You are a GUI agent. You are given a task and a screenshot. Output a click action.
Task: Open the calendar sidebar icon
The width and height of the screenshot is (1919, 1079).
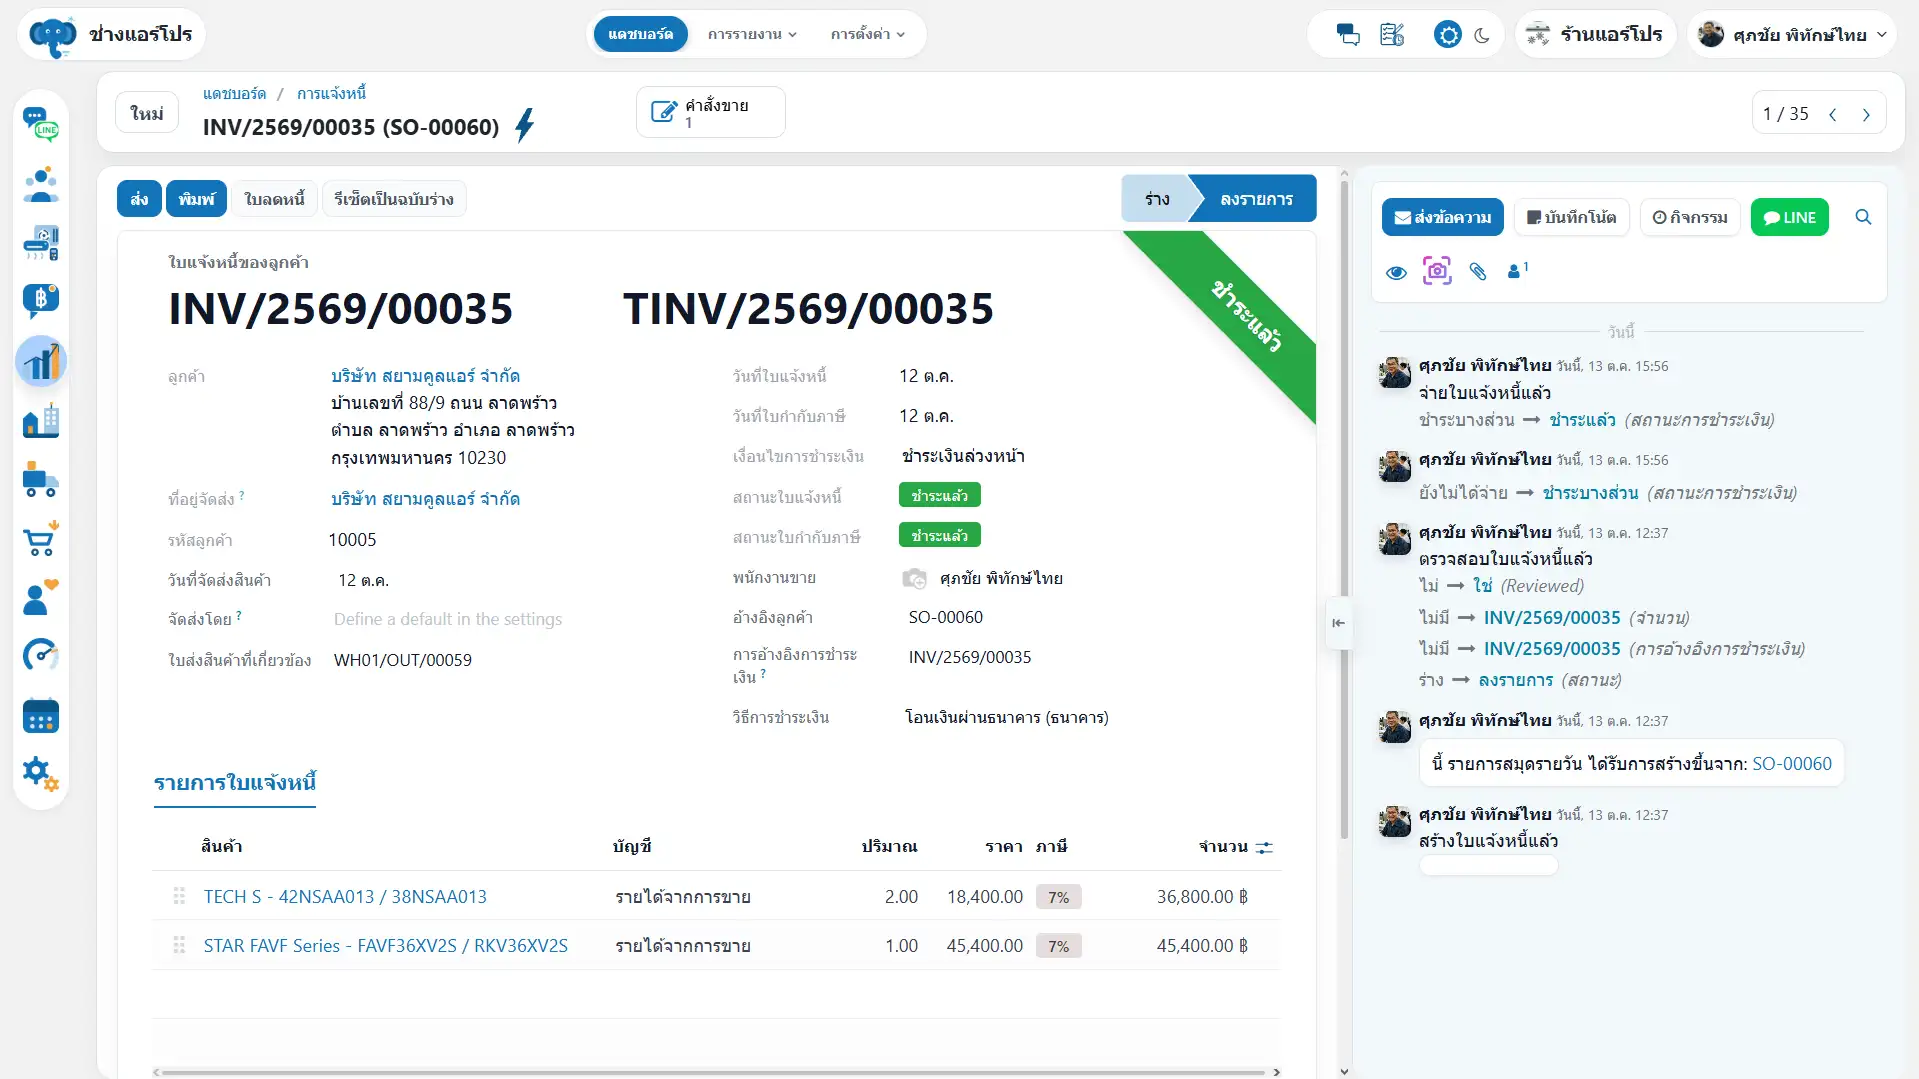pyautogui.click(x=41, y=716)
